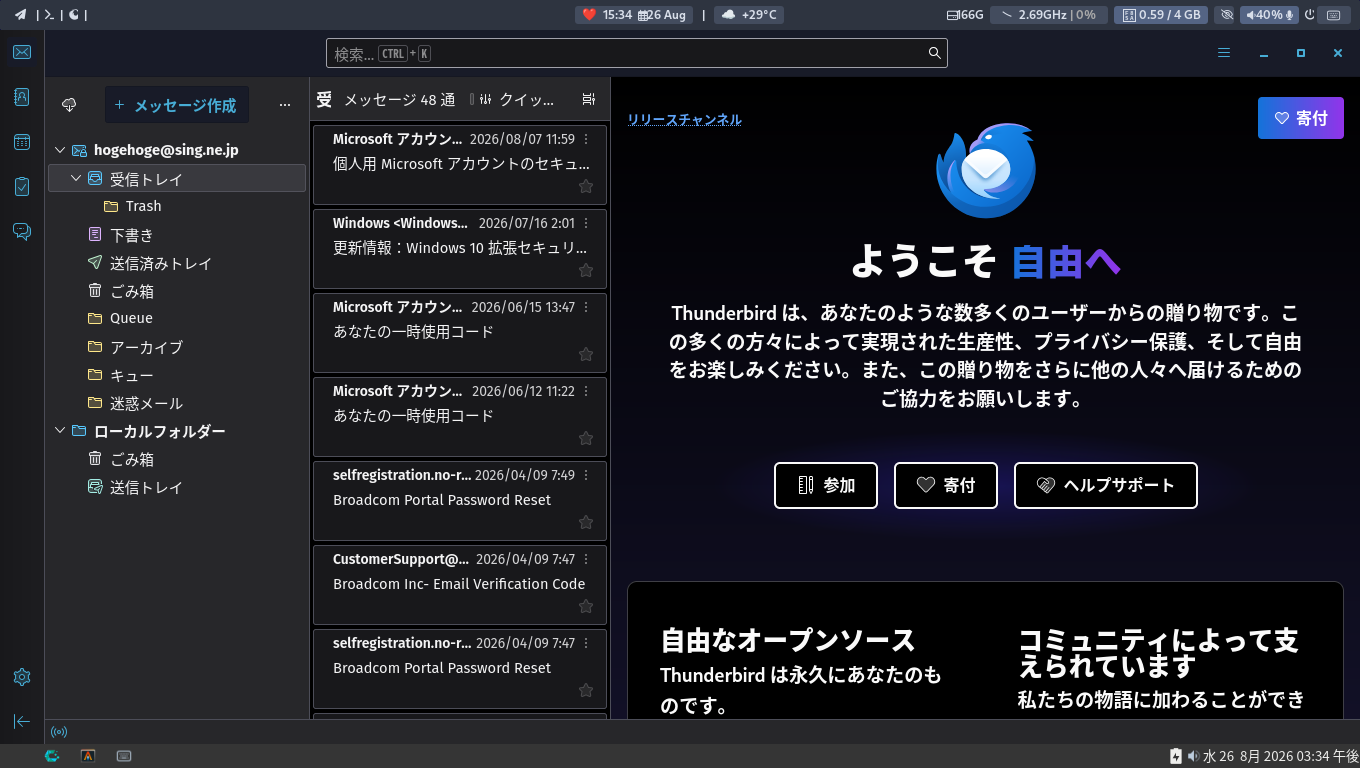Open the リリースチャンネル link

click(x=685, y=120)
